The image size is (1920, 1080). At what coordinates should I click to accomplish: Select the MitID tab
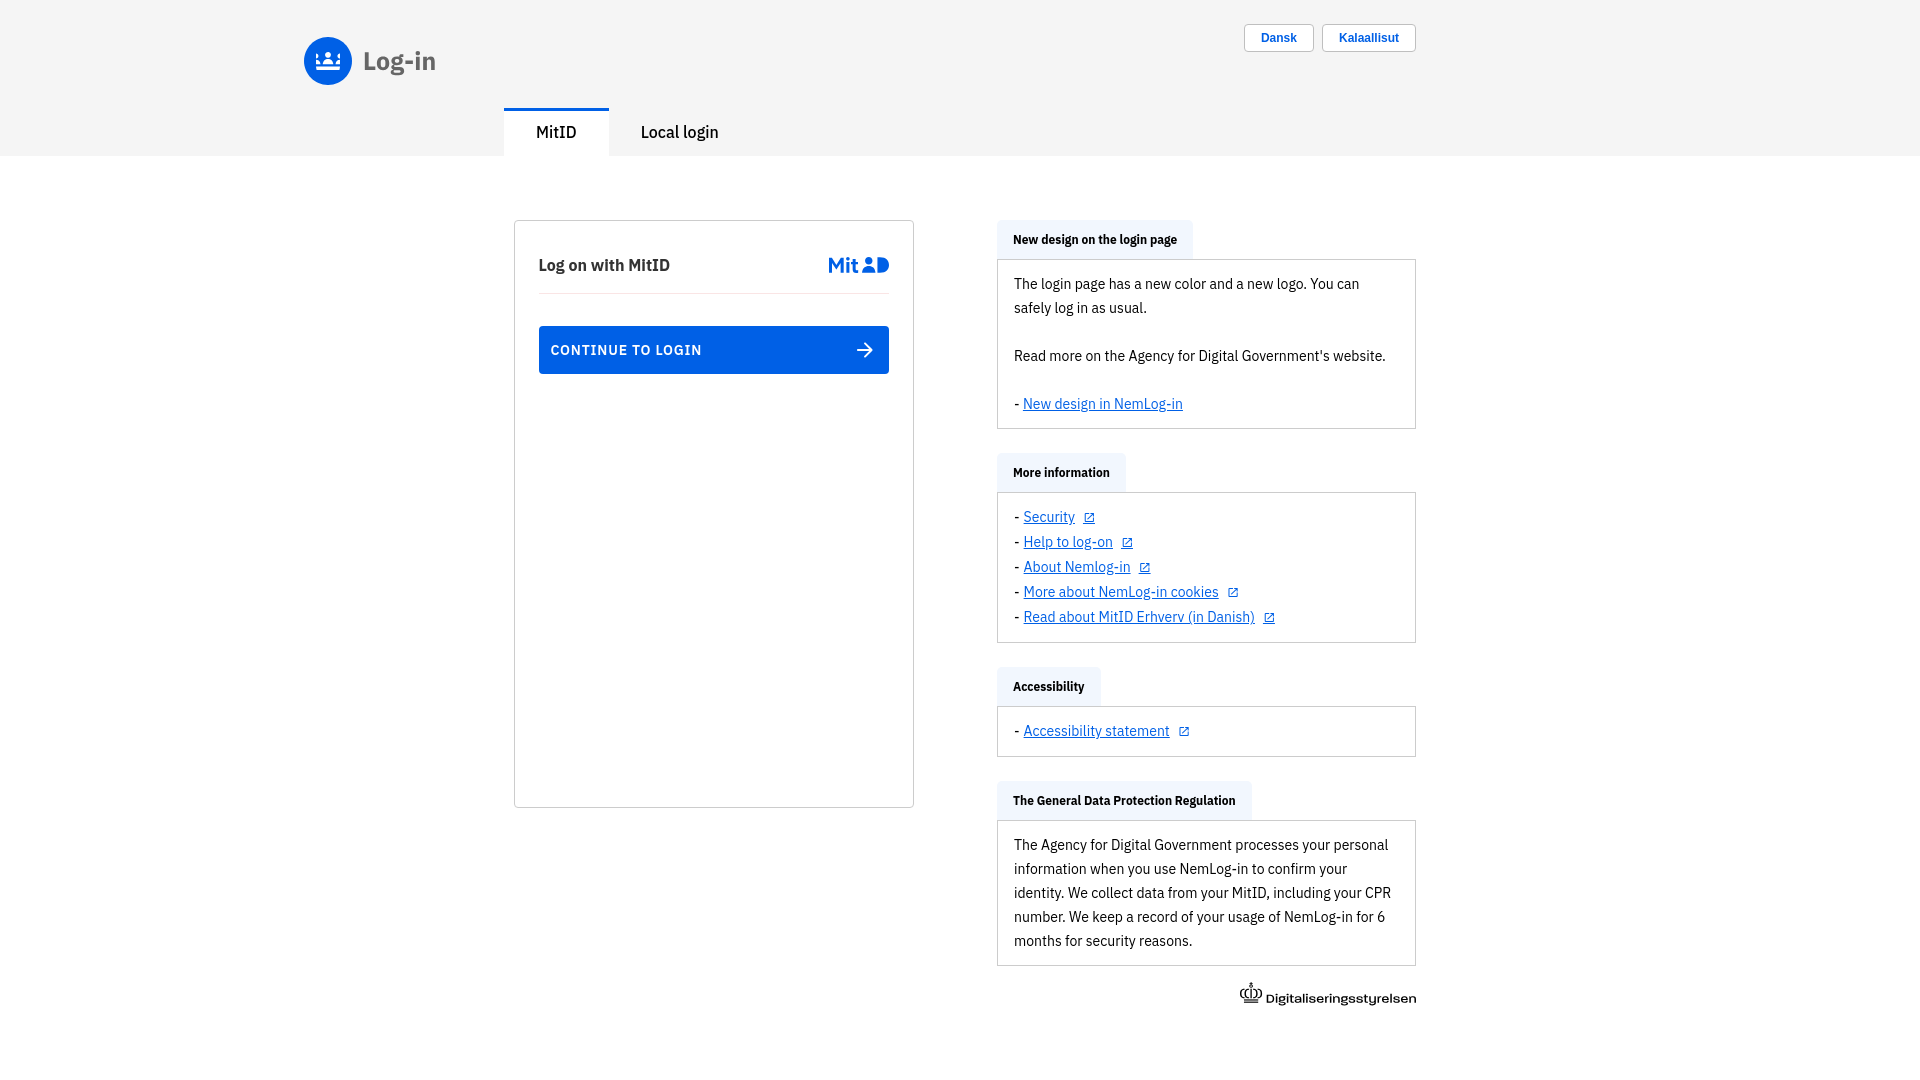pos(556,132)
